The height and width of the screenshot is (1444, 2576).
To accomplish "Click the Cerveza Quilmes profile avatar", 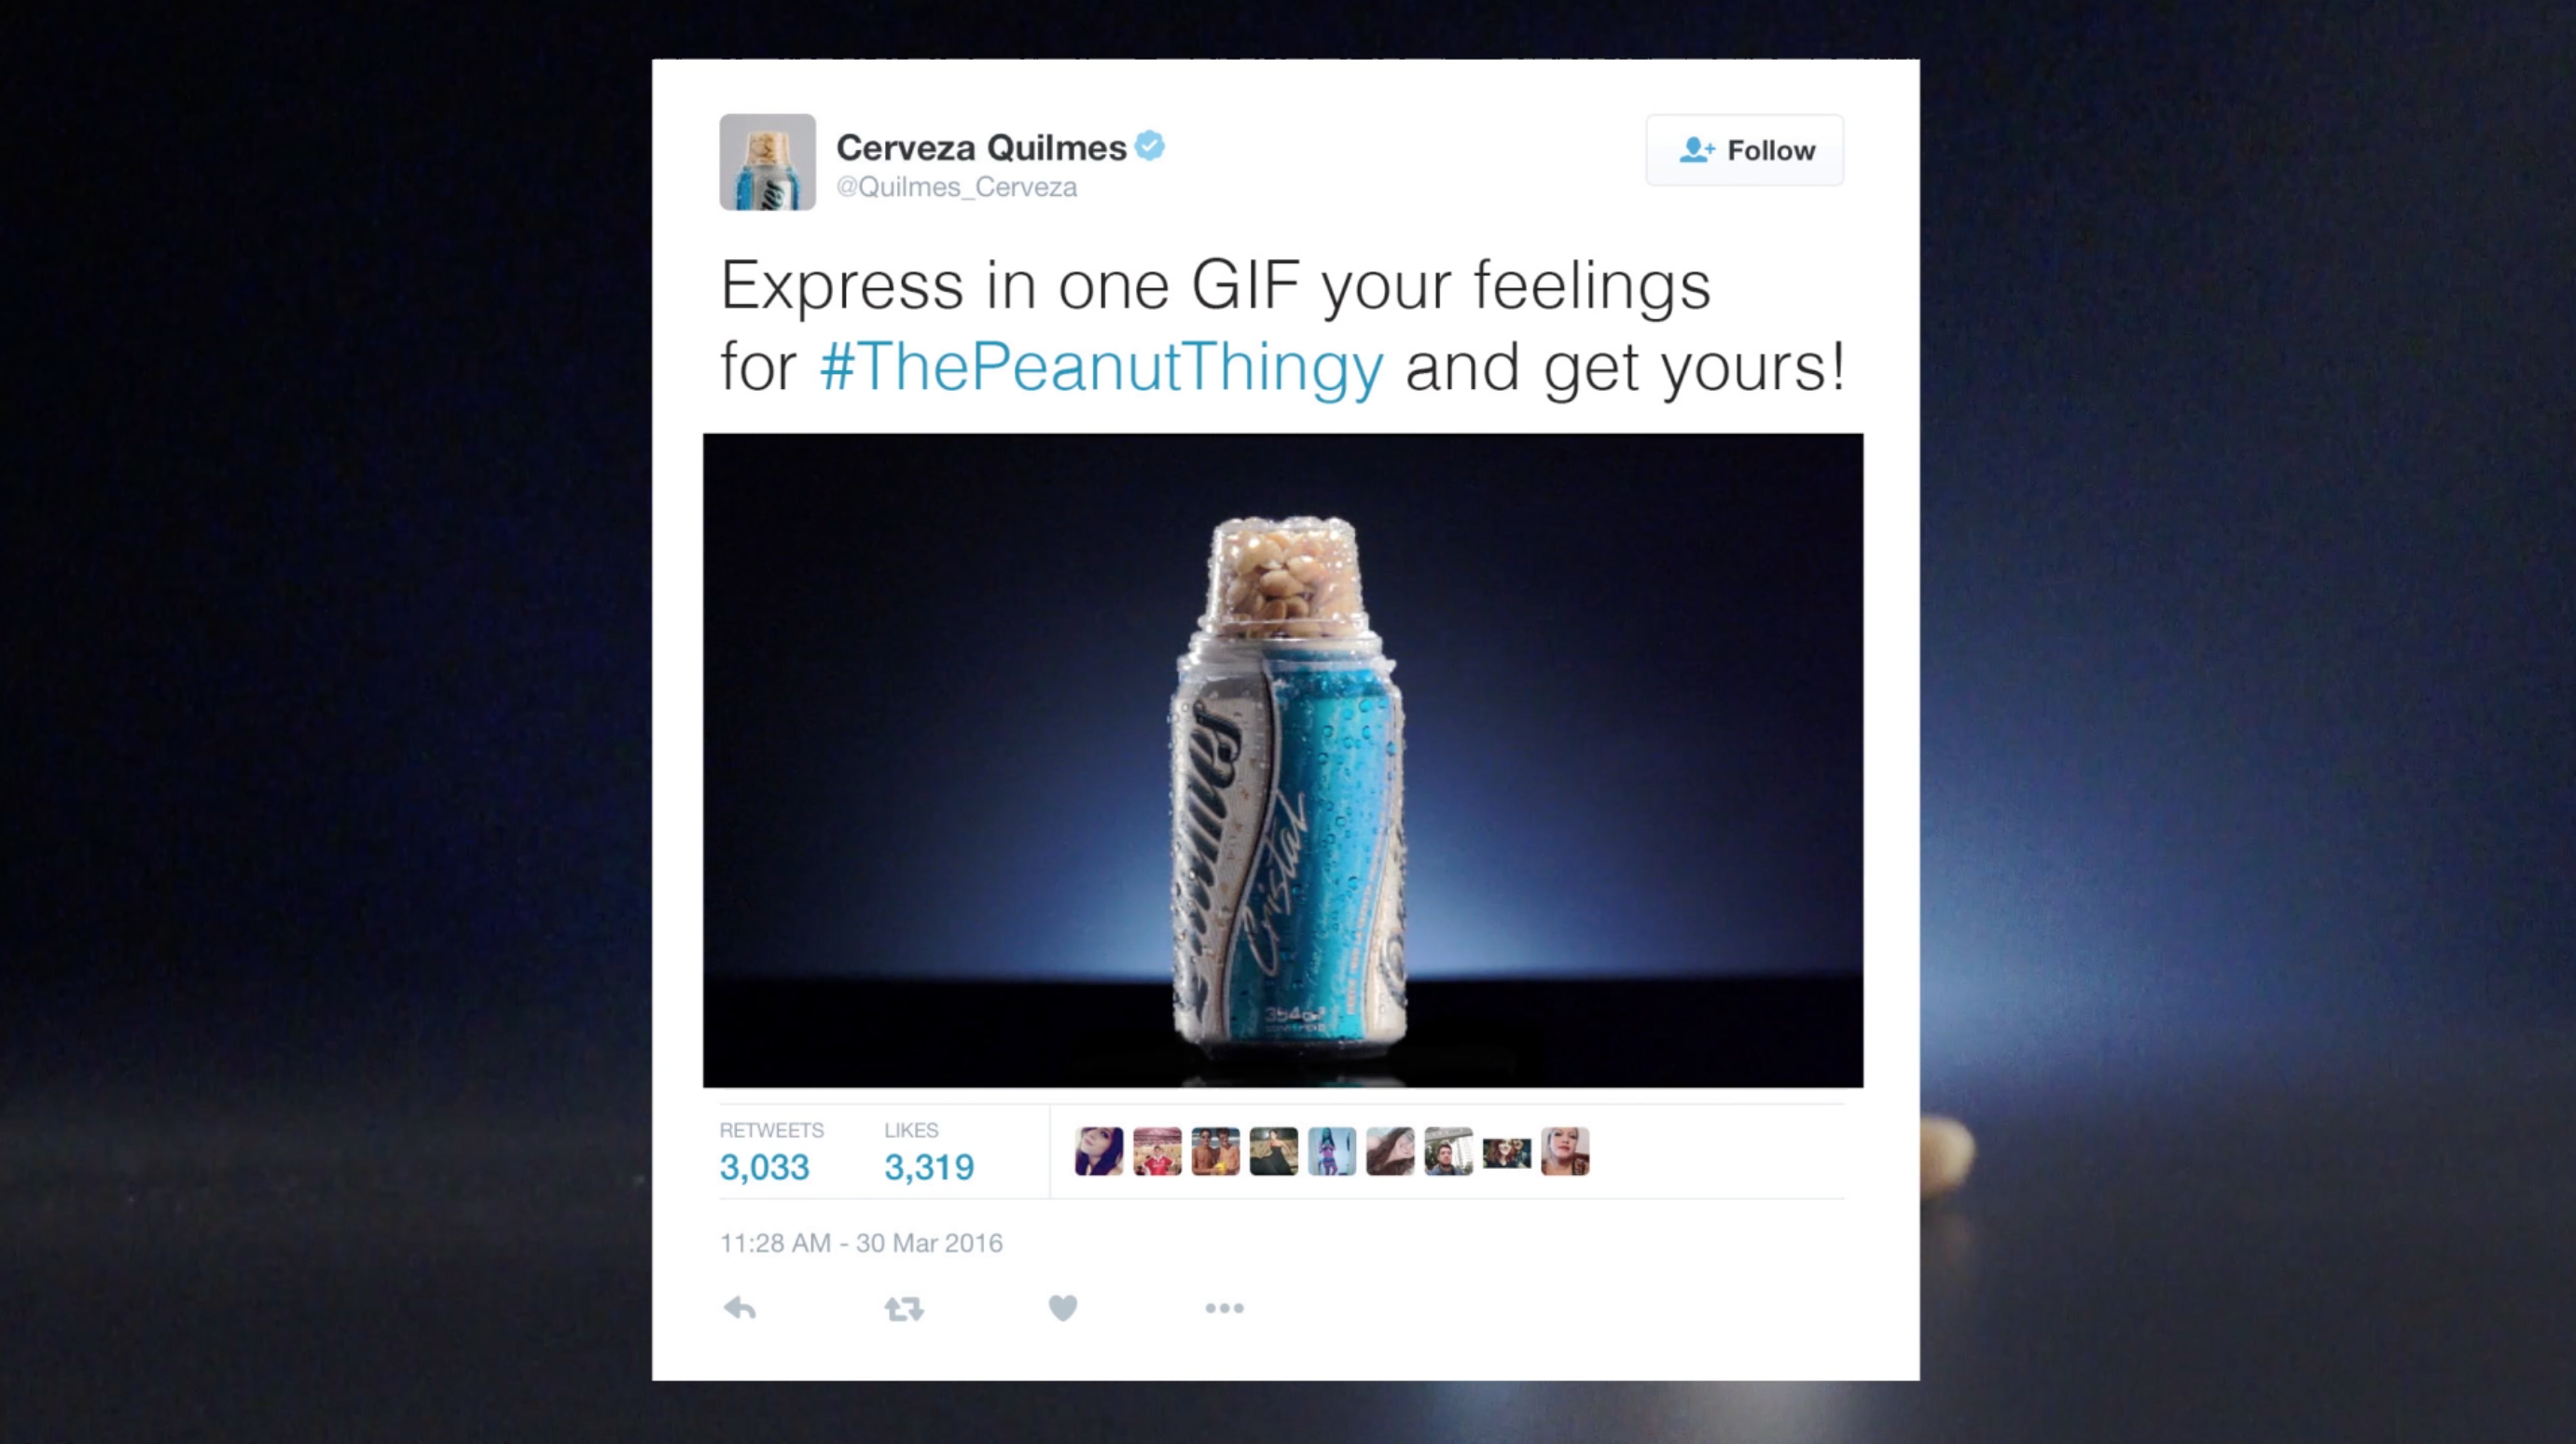I will pyautogui.click(x=768, y=162).
